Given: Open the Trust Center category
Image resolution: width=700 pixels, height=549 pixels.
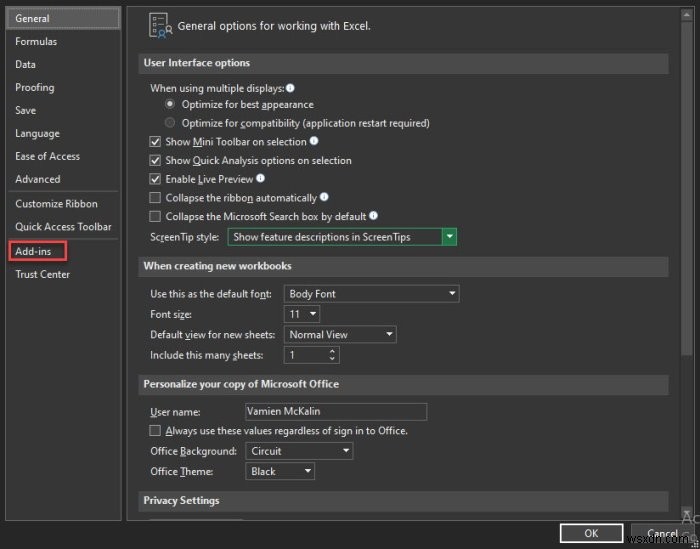Looking at the screenshot, I should pos(63,274).
